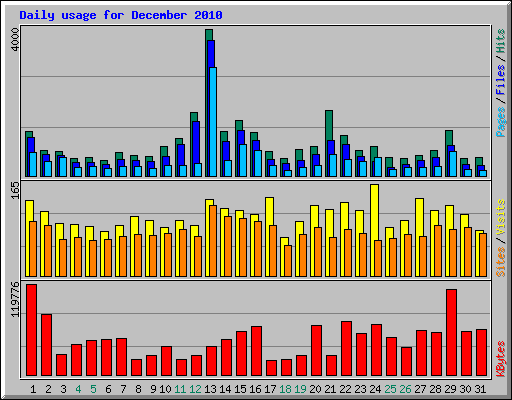512x400 pixels.
Task: Click the red KBytes bar for day 1
Action: [31, 330]
